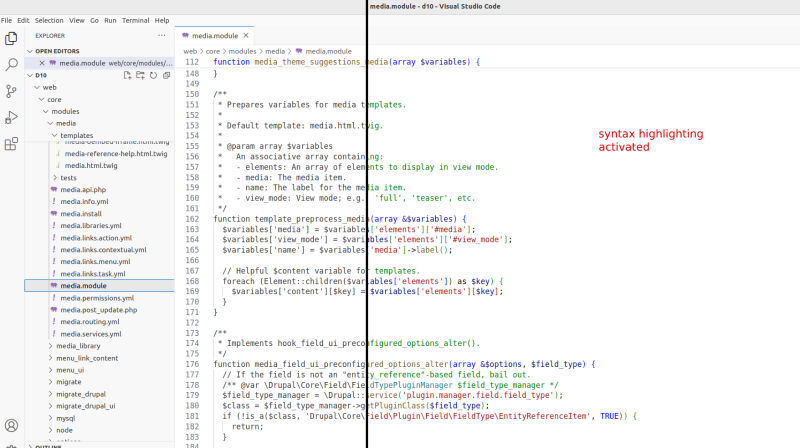
Task: Click the web breadcrumb segment
Action: 190,51
